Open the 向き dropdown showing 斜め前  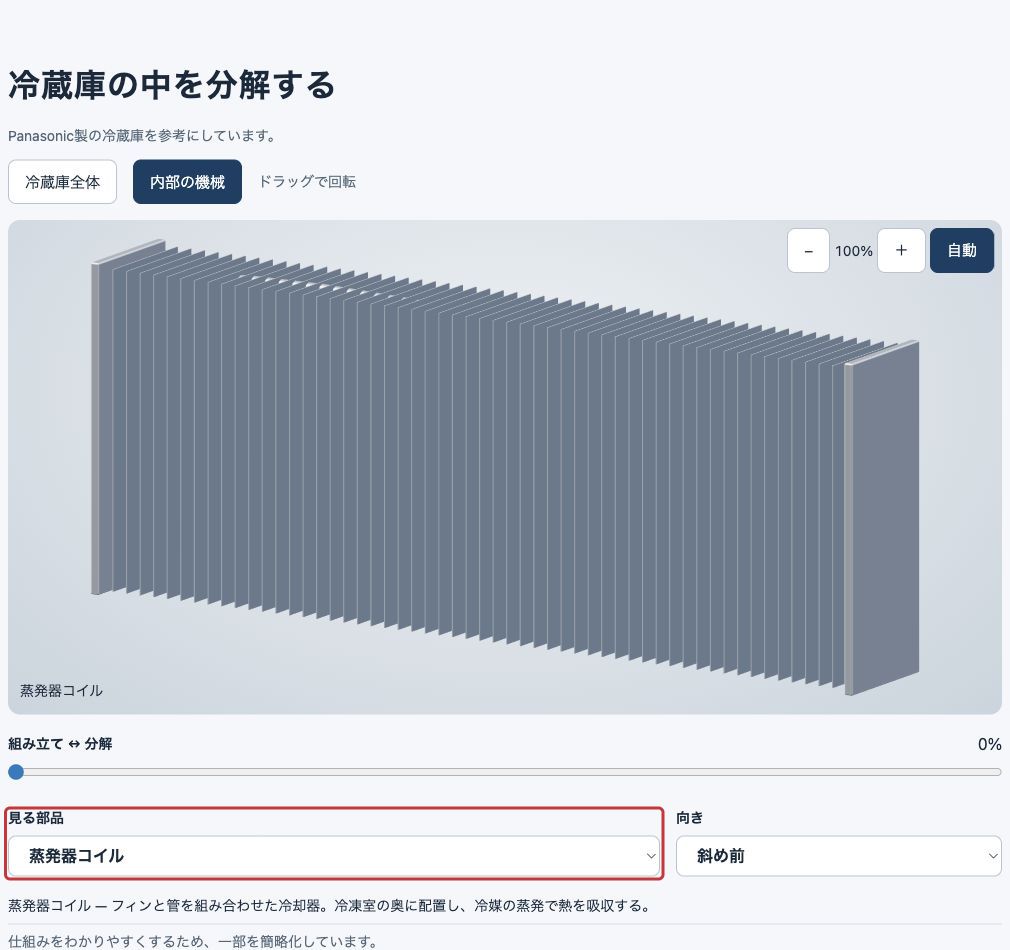(x=839, y=856)
